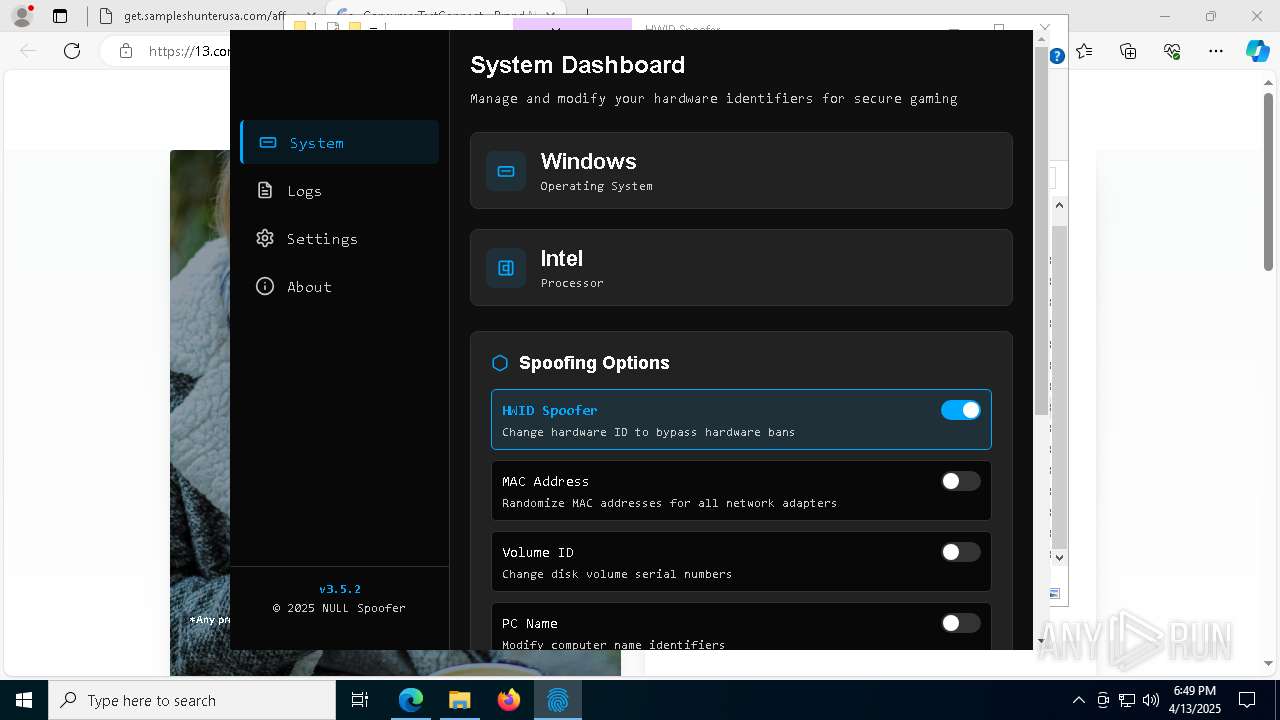Click the Settings gear icon in the sidebar
Screen dimensions: 1280x720
click(x=265, y=238)
